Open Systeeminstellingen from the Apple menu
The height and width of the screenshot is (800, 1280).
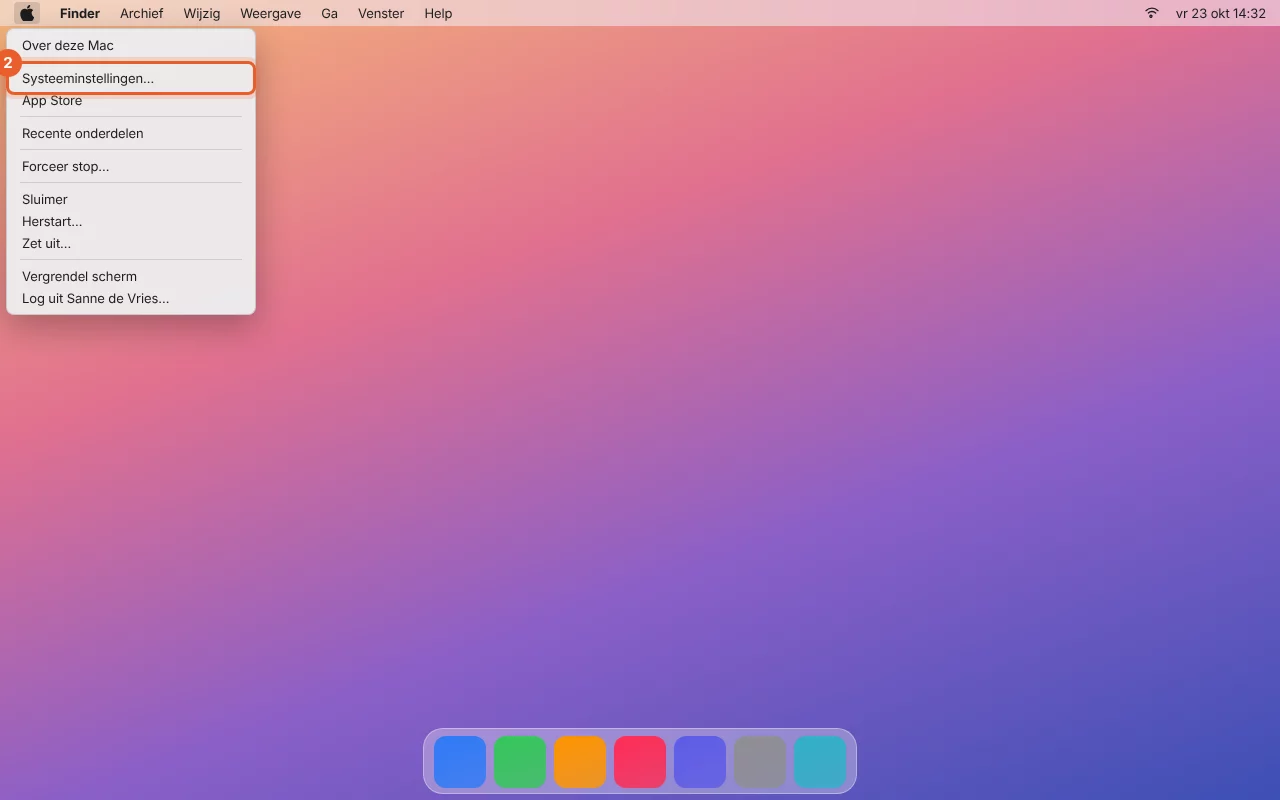point(131,78)
